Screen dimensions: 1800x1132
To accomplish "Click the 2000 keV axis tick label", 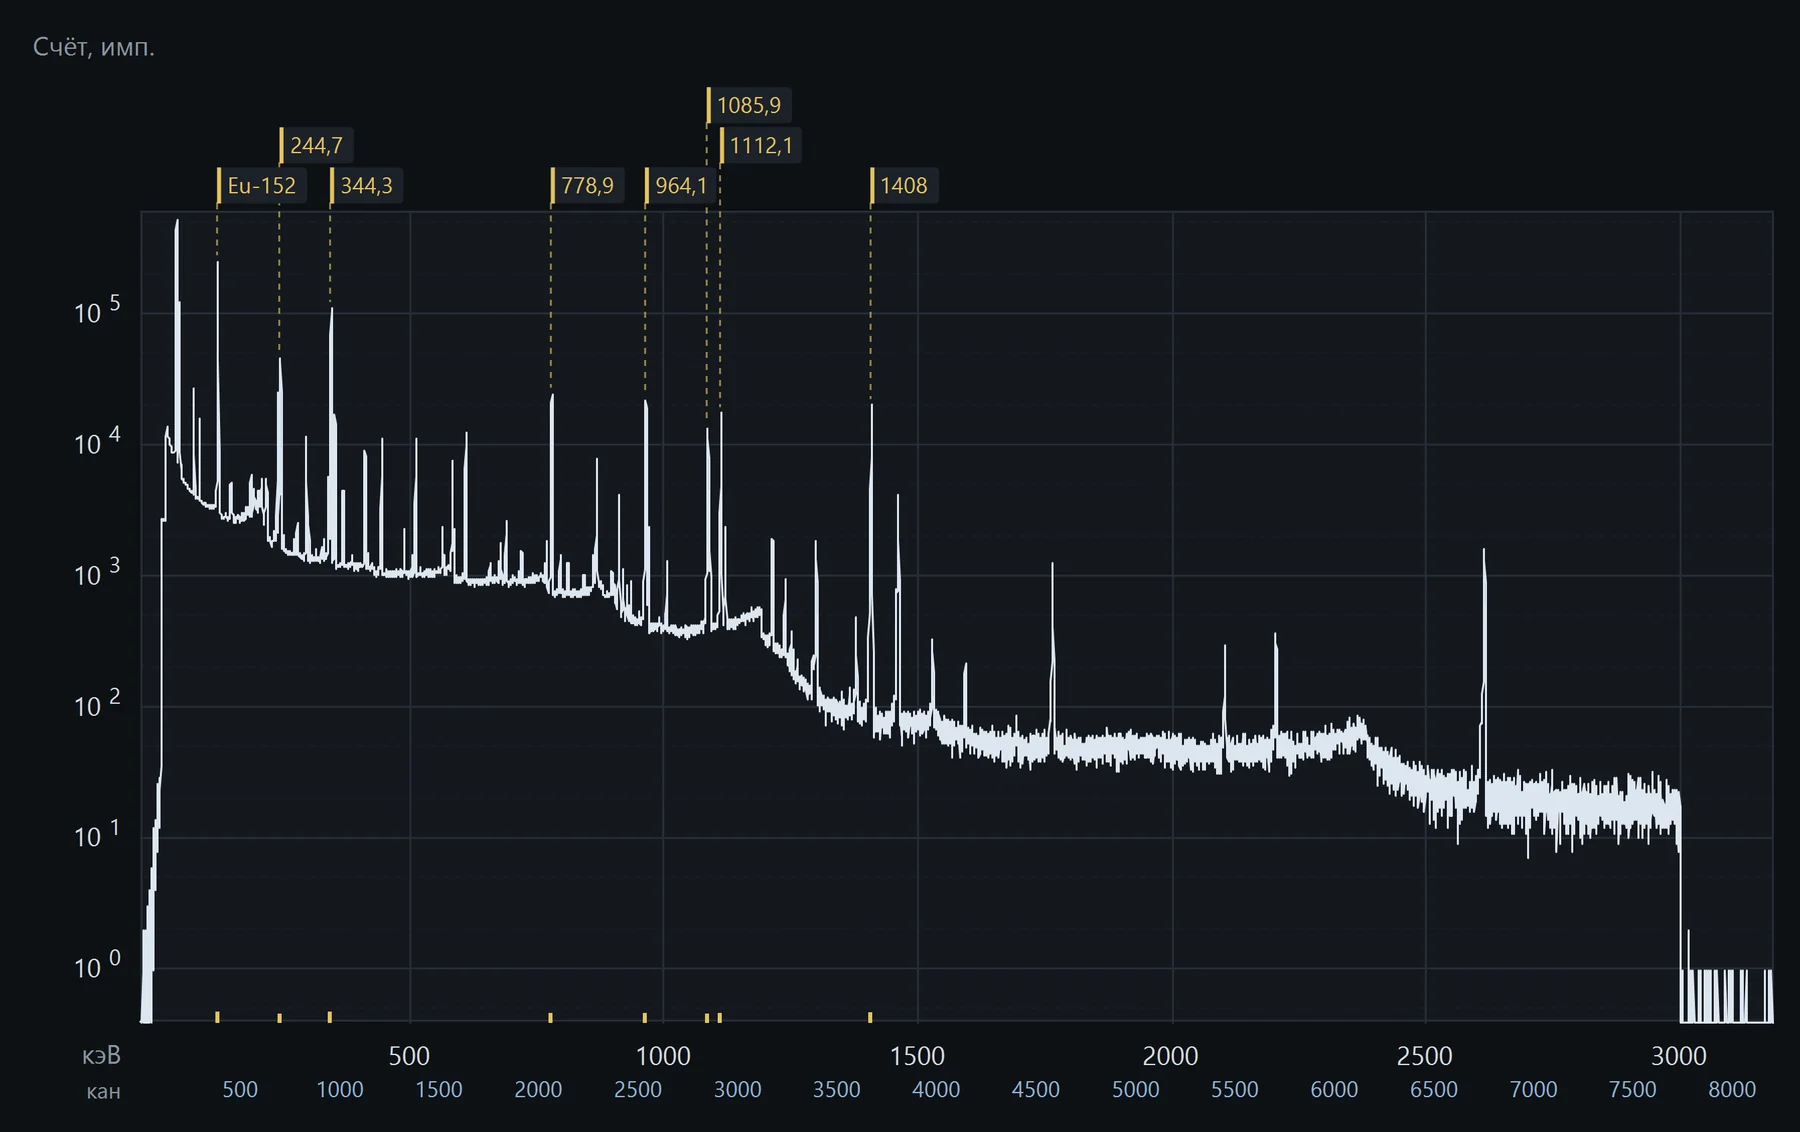I will tap(1171, 1056).
